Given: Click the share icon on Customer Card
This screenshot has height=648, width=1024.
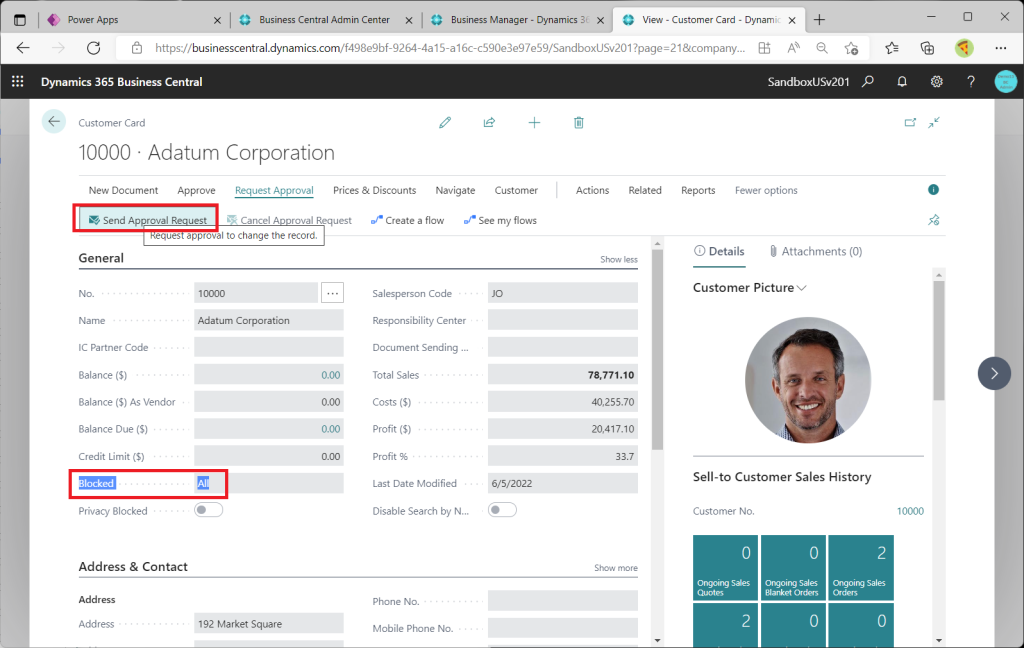Looking at the screenshot, I should (x=489, y=122).
